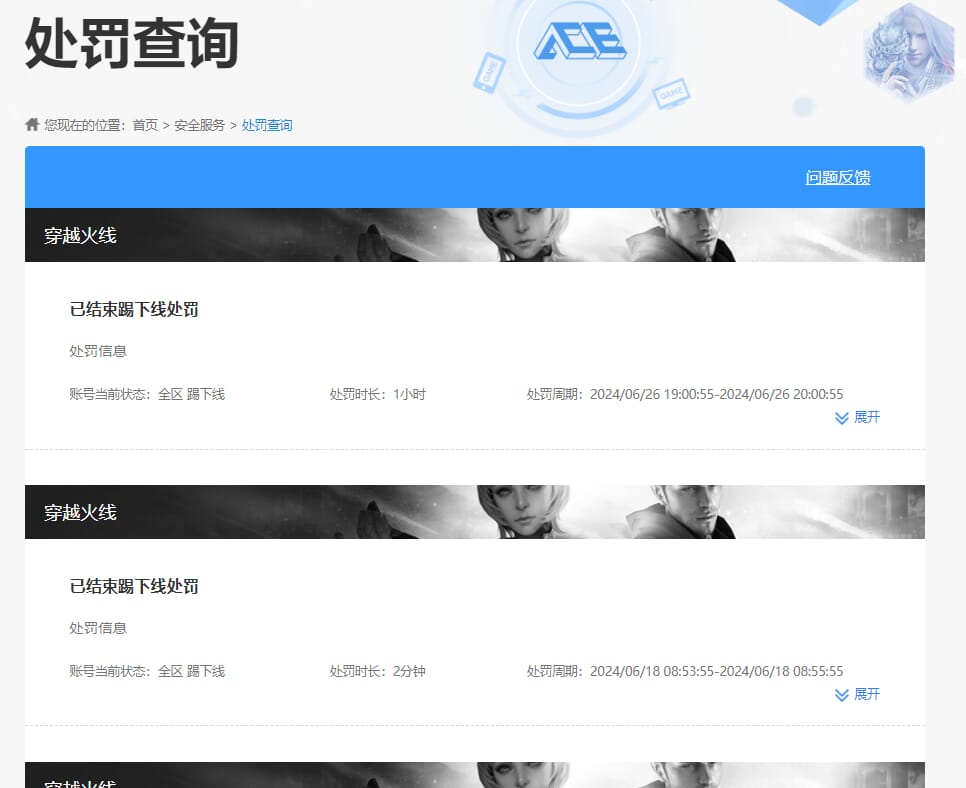Click the 已结束踢下线处罚 heading of 2分钟 record
The height and width of the screenshot is (788, 966).
[134, 587]
